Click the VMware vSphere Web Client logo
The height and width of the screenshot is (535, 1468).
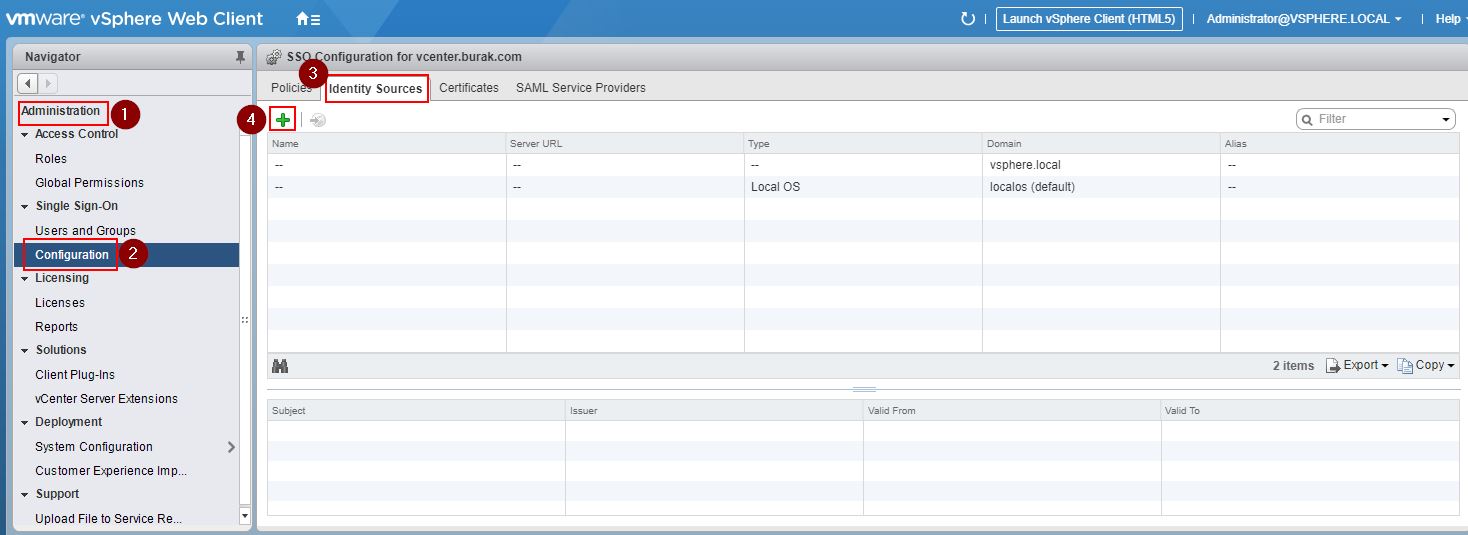click(x=134, y=18)
